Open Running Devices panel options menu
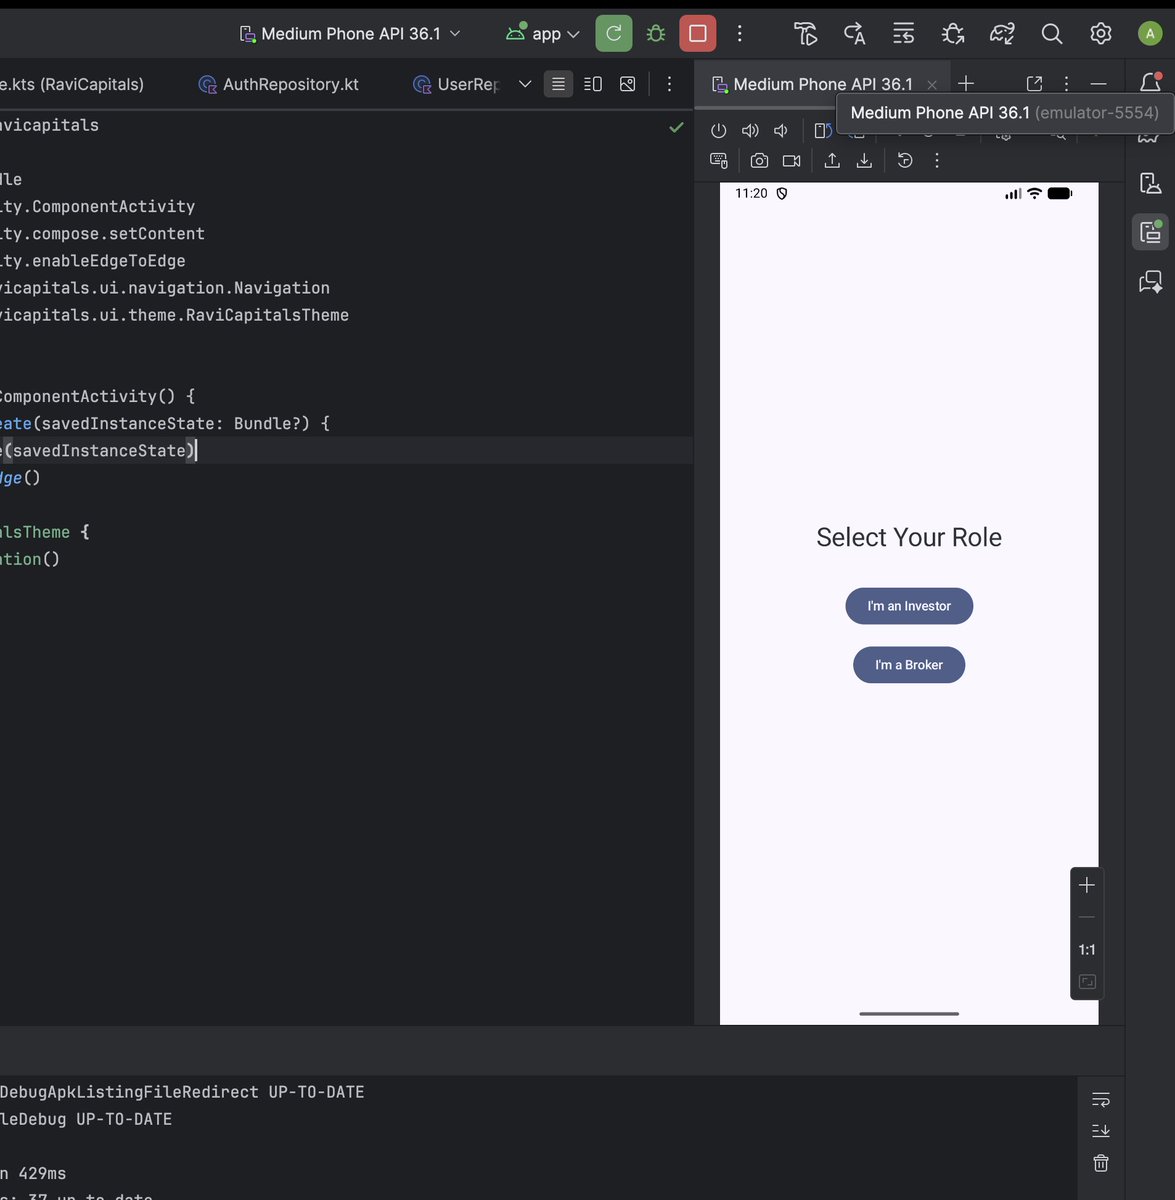The image size is (1175, 1200). (x=1067, y=84)
